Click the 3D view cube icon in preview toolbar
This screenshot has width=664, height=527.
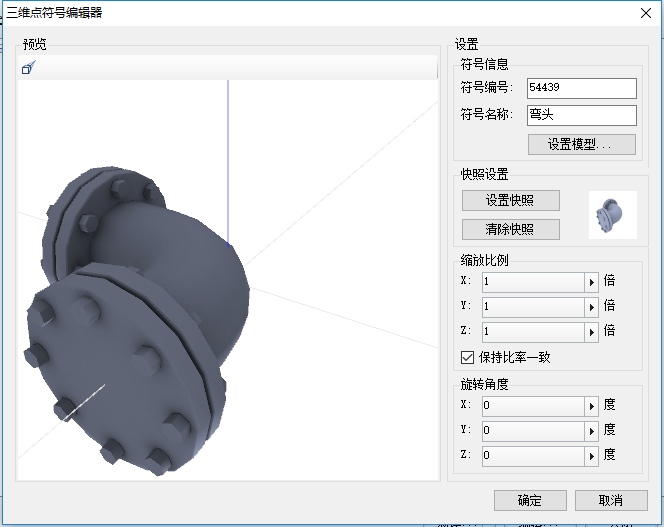(x=28, y=67)
